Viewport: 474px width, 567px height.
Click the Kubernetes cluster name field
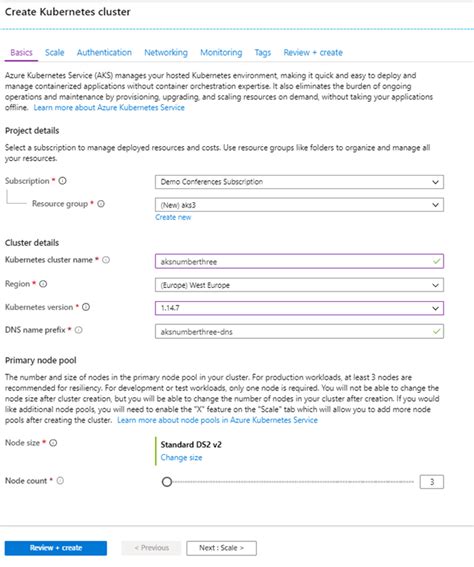(299, 261)
